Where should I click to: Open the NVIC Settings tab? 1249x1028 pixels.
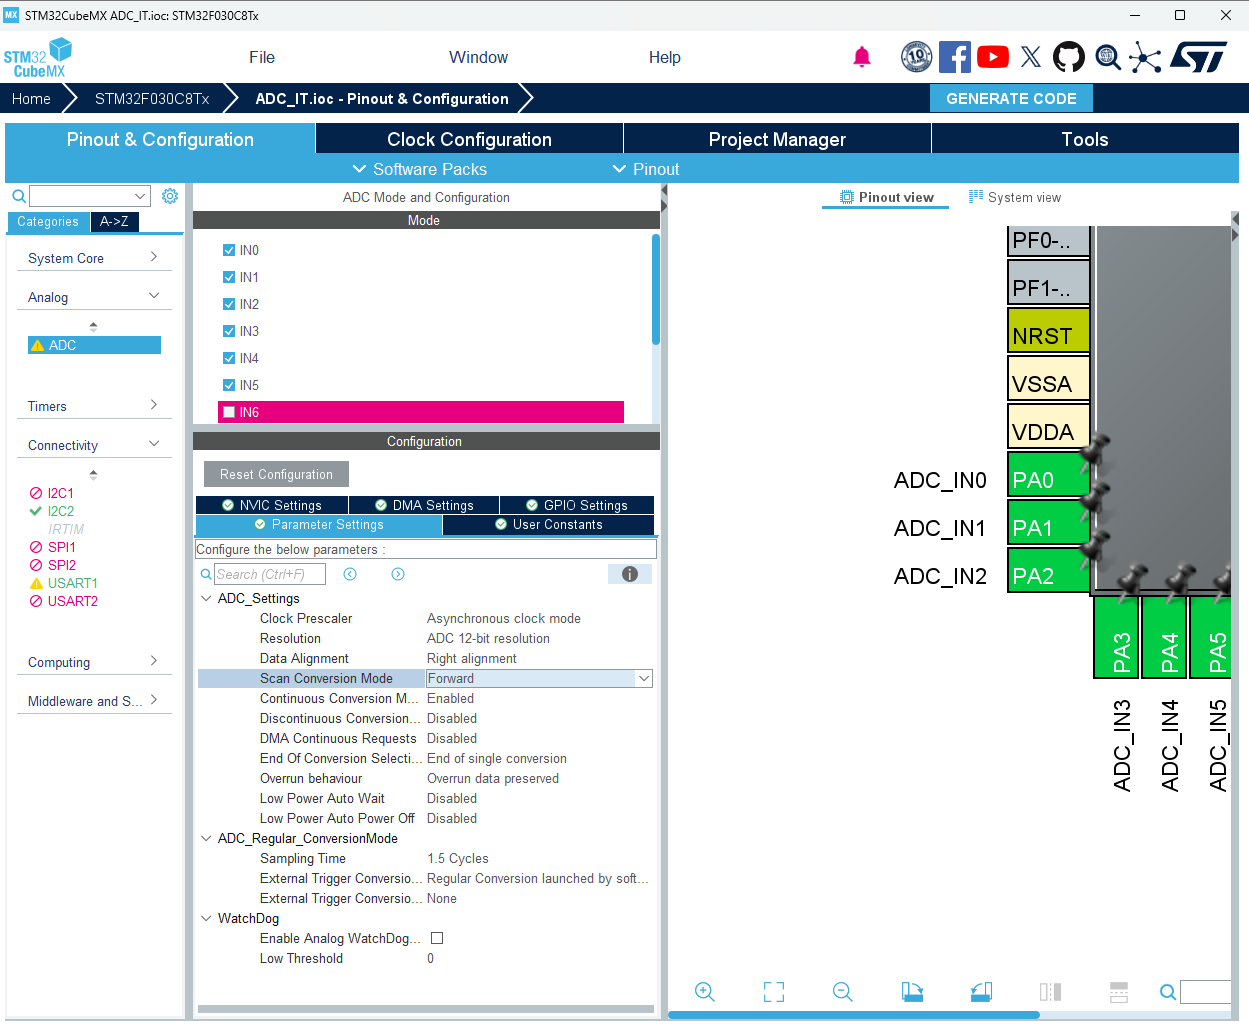coord(272,505)
